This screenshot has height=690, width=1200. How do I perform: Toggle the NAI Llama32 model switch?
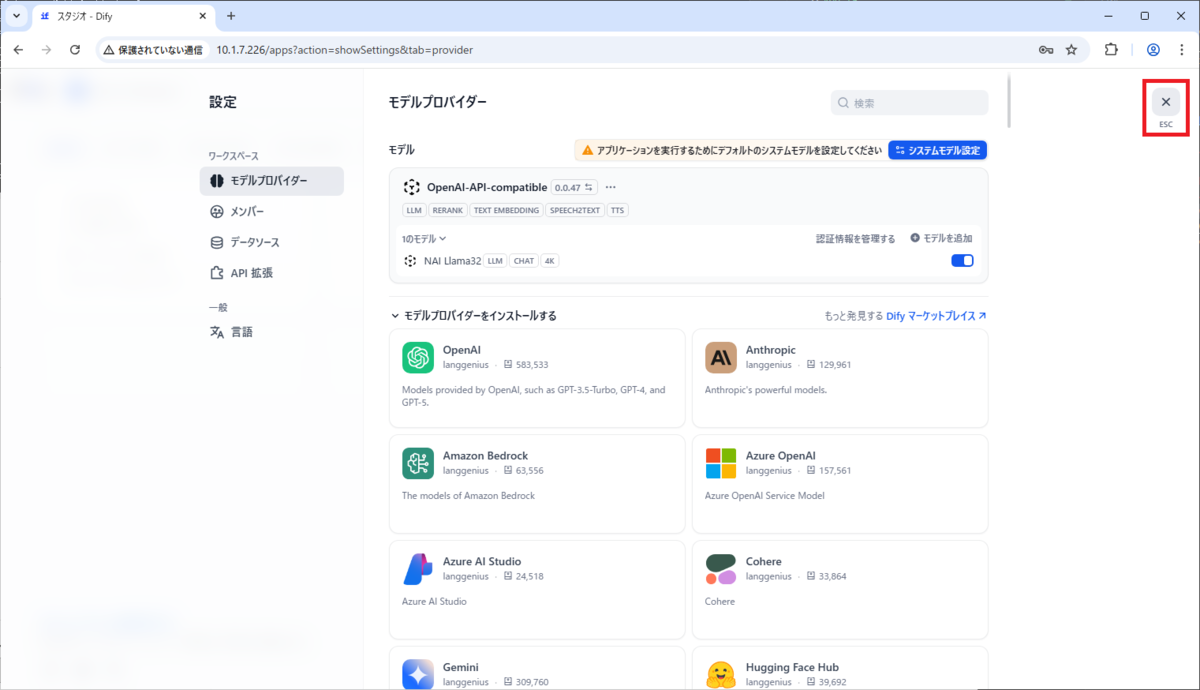tap(962, 261)
